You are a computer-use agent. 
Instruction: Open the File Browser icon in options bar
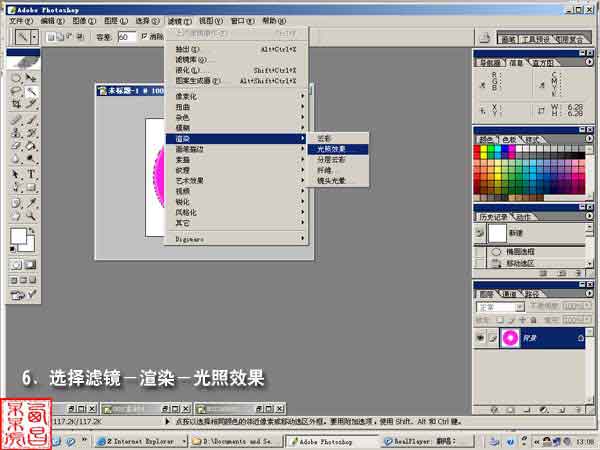click(485, 38)
